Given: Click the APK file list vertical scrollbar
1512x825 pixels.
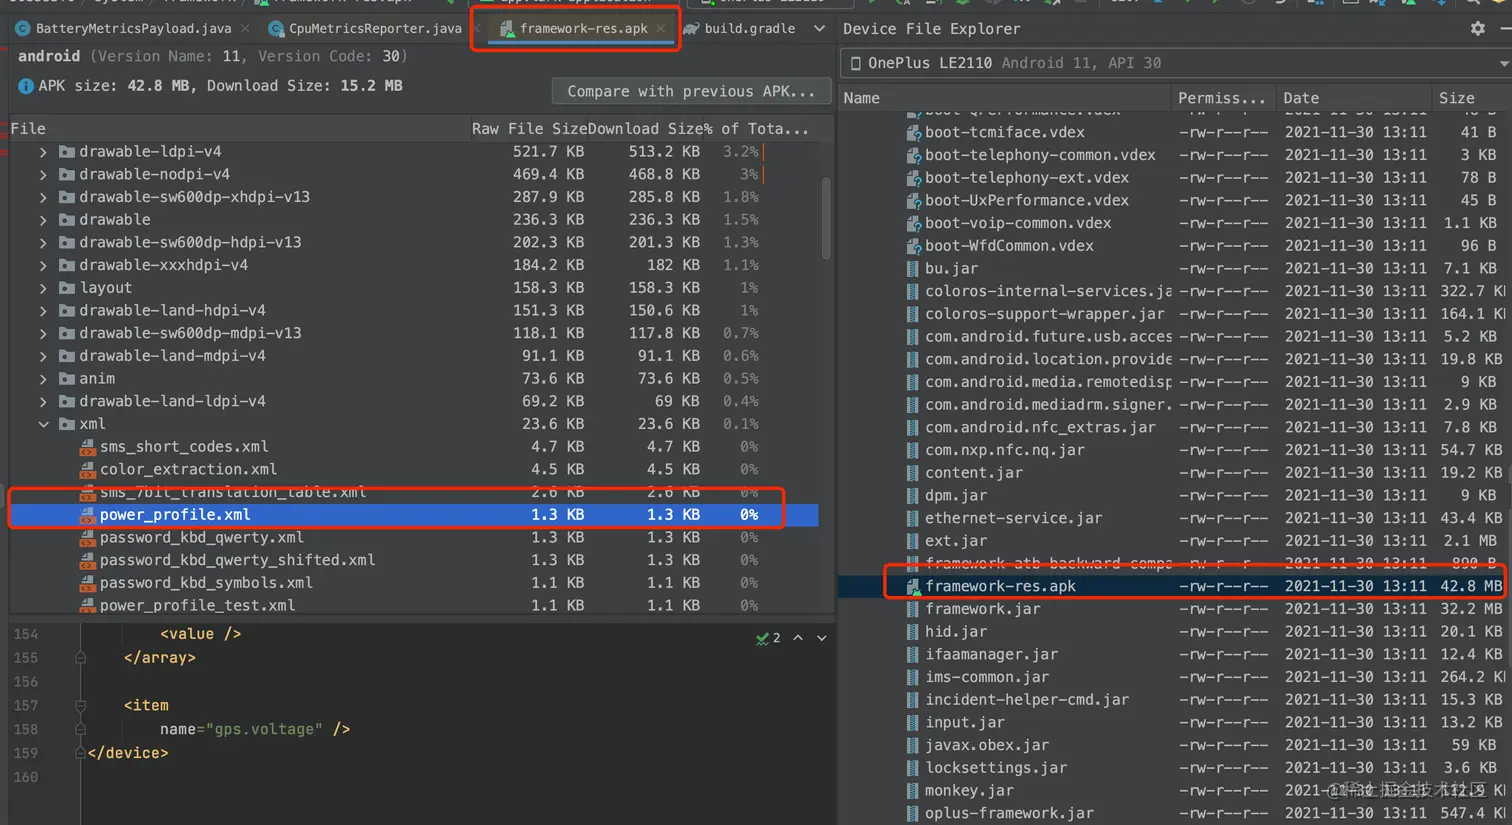Looking at the screenshot, I should 826,219.
